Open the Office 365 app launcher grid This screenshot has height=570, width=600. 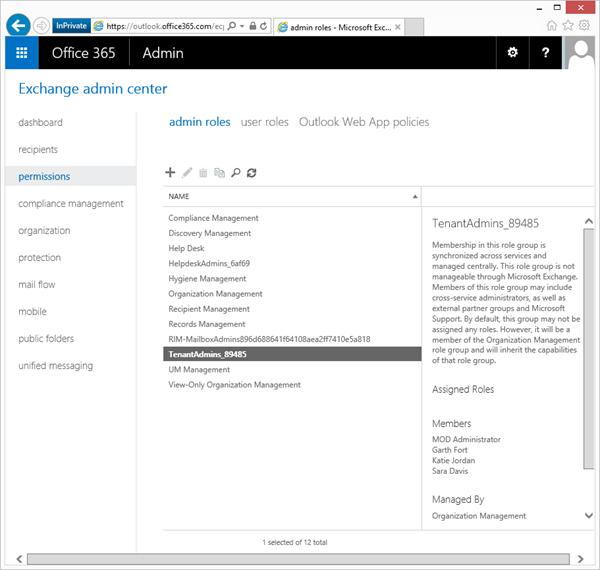(22, 53)
